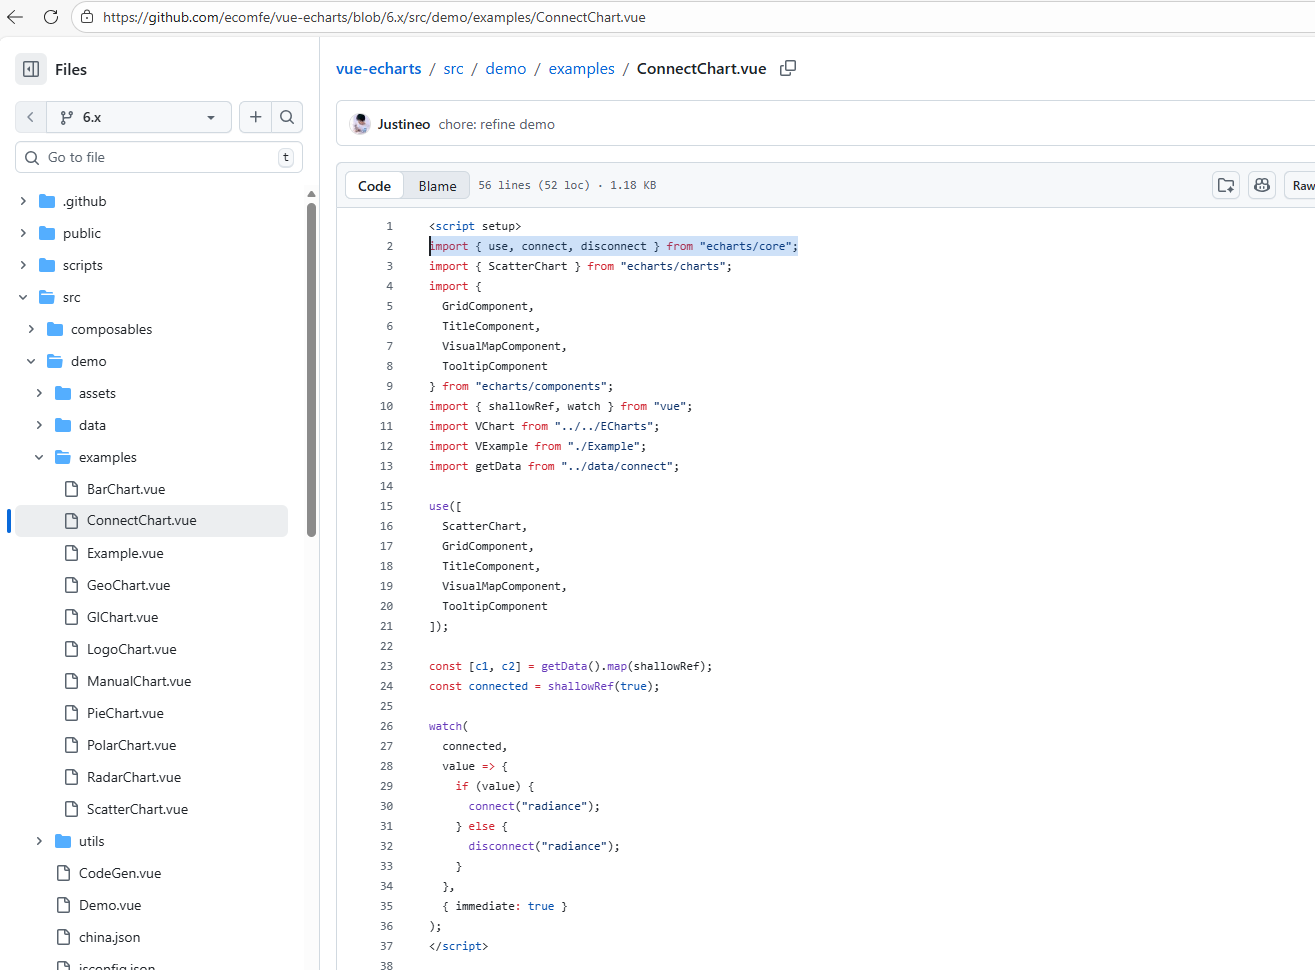Click line number 15 in code
Screen dimensions: 1315x970
(386, 506)
